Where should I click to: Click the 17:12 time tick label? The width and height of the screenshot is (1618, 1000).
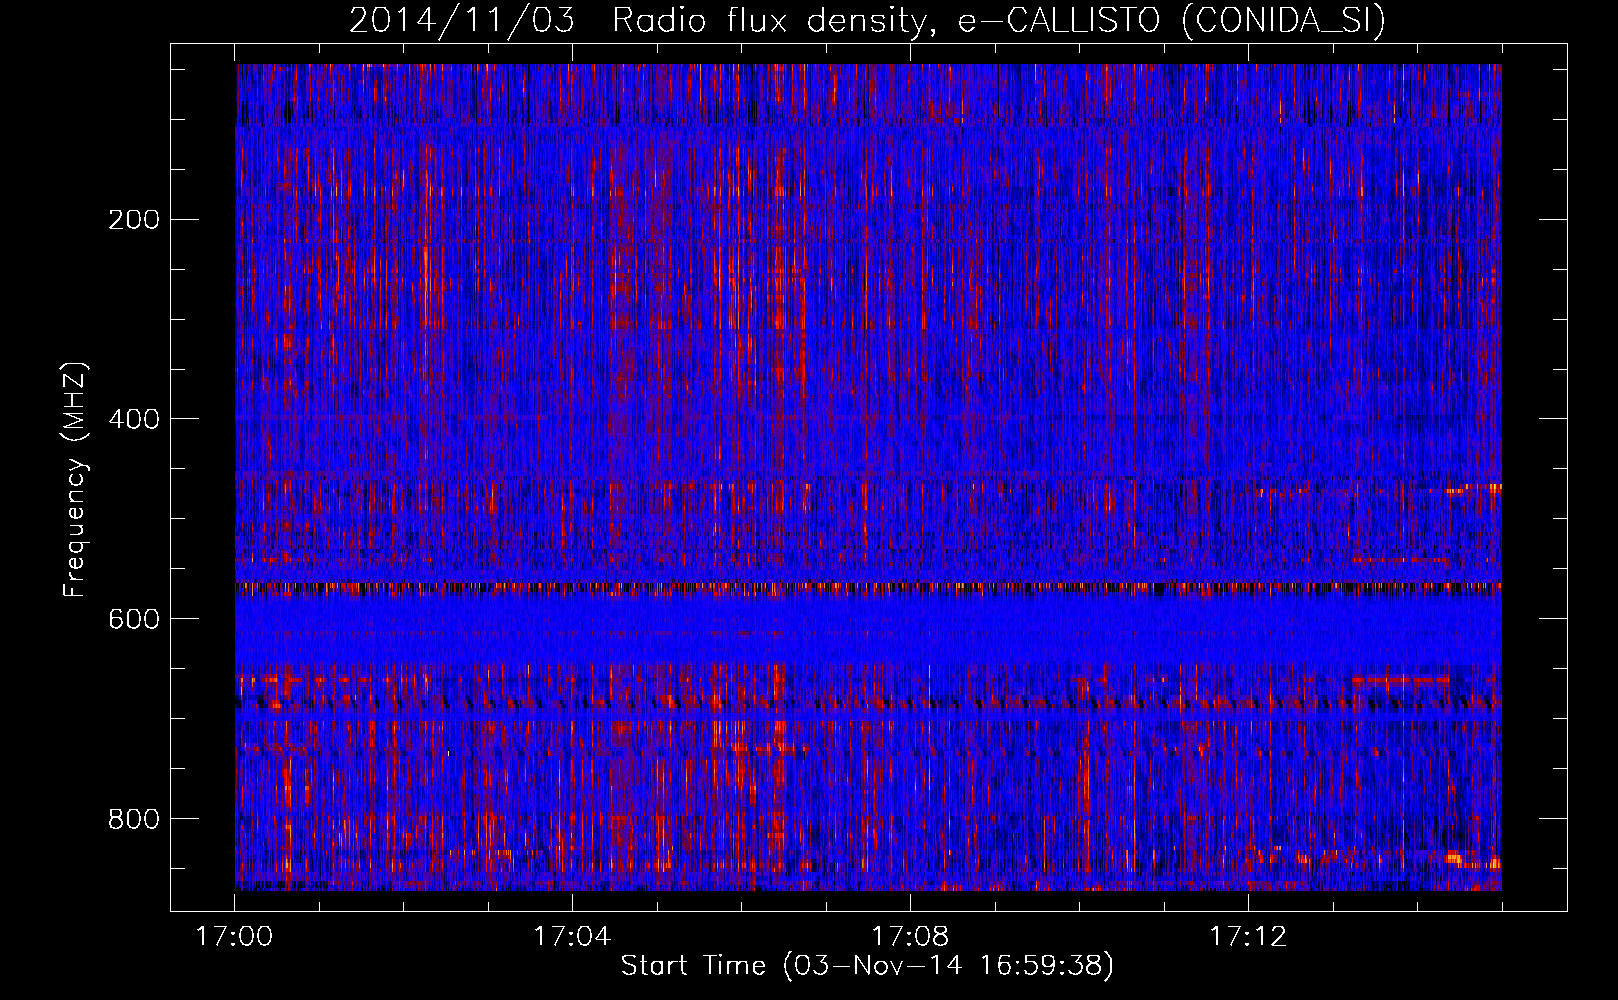(1248, 937)
